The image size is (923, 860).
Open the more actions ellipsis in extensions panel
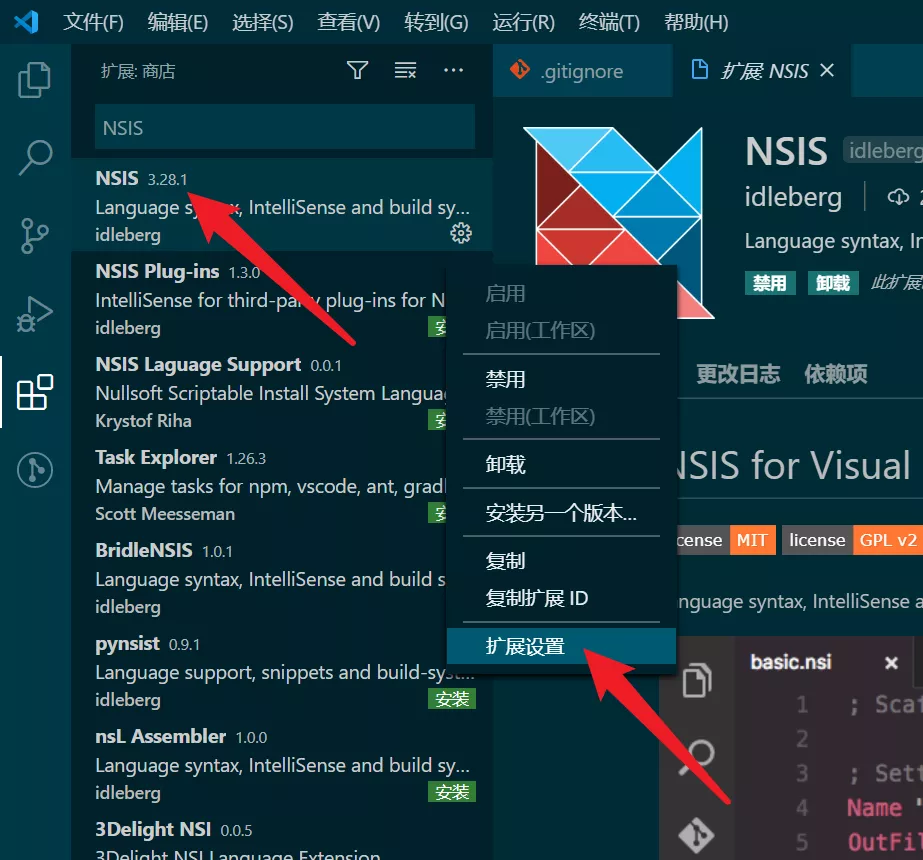(x=453, y=71)
